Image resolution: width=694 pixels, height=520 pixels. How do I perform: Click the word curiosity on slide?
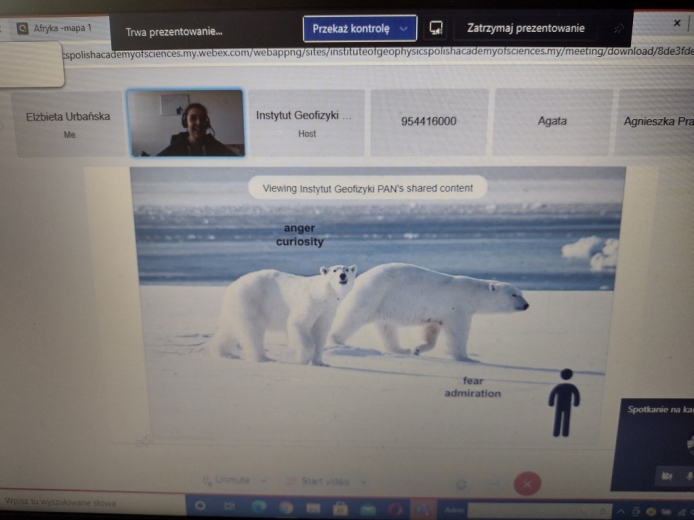(300, 242)
